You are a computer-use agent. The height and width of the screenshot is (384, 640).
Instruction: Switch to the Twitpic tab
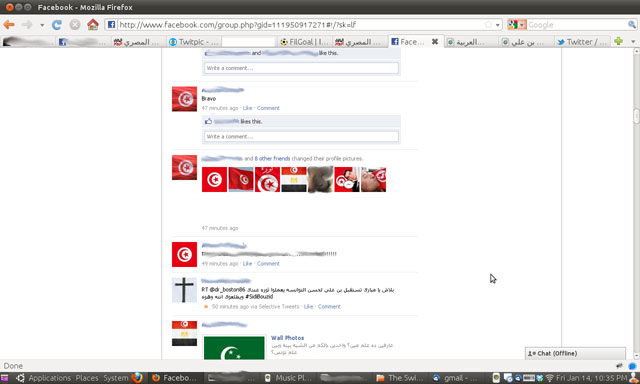point(193,42)
